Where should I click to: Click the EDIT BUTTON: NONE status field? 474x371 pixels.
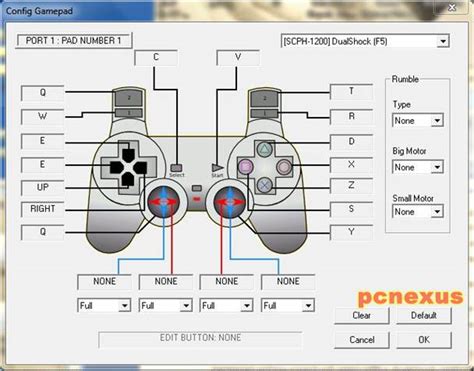pyautogui.click(x=200, y=339)
